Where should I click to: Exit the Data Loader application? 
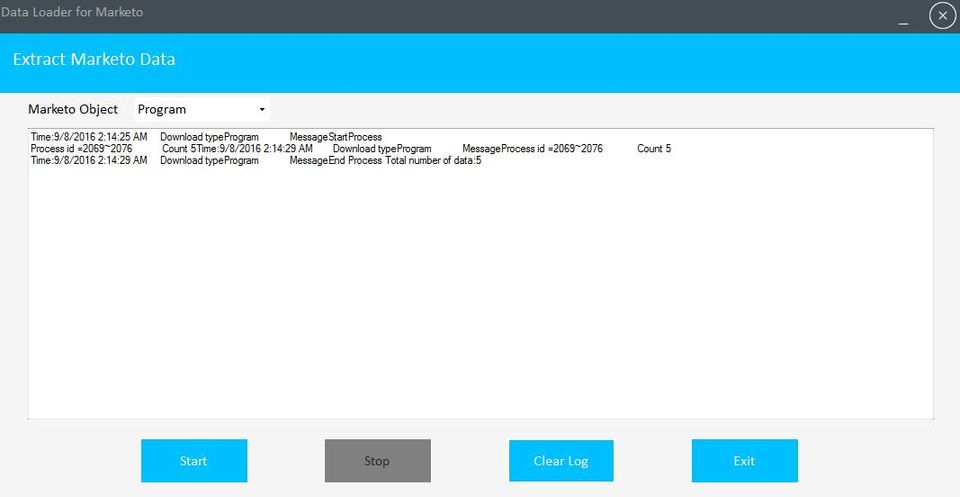[744, 460]
